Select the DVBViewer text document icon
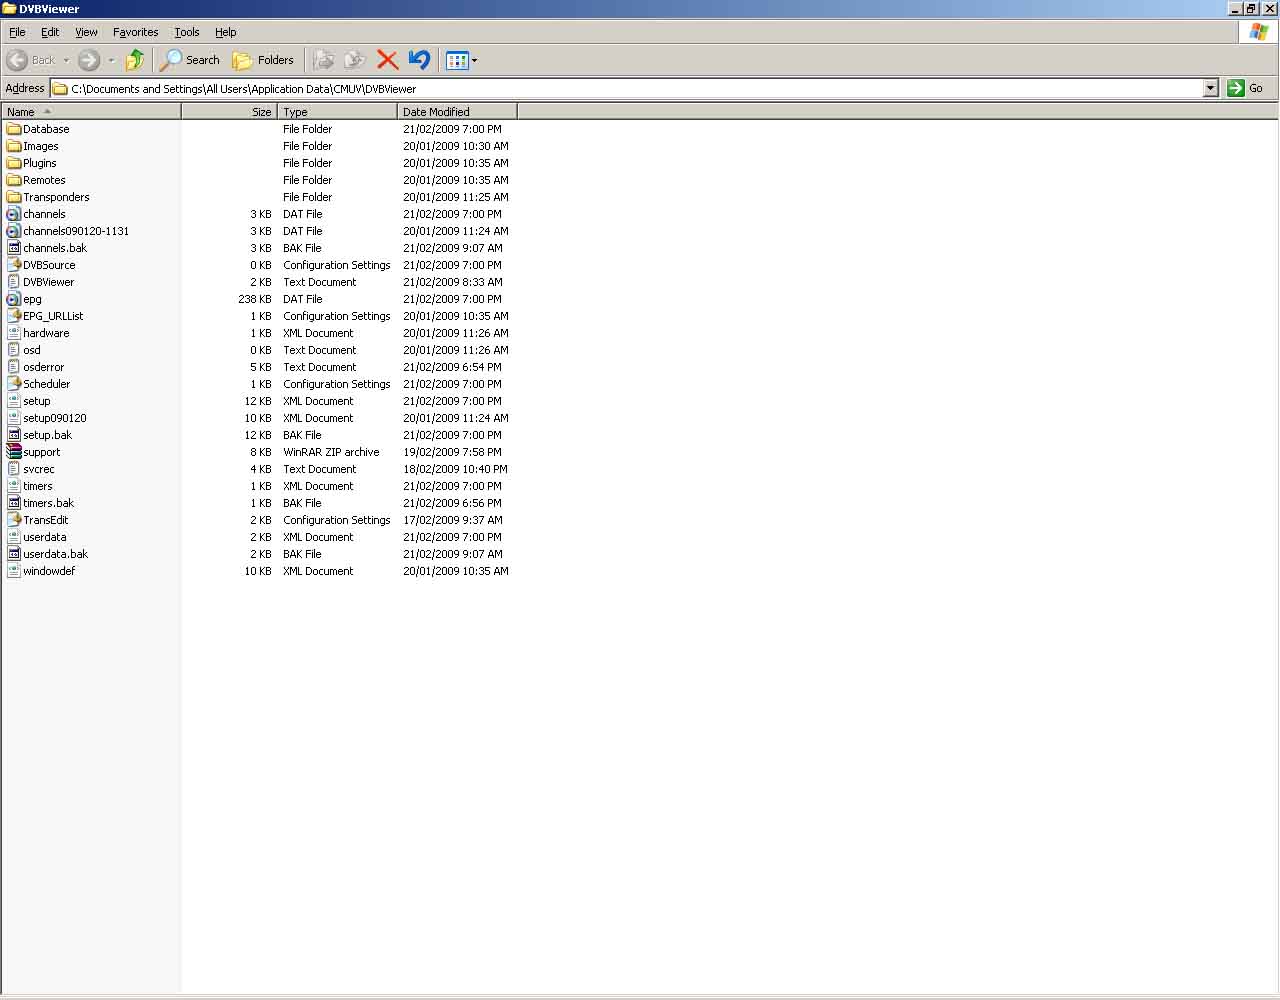1280x1000 pixels. coord(14,282)
